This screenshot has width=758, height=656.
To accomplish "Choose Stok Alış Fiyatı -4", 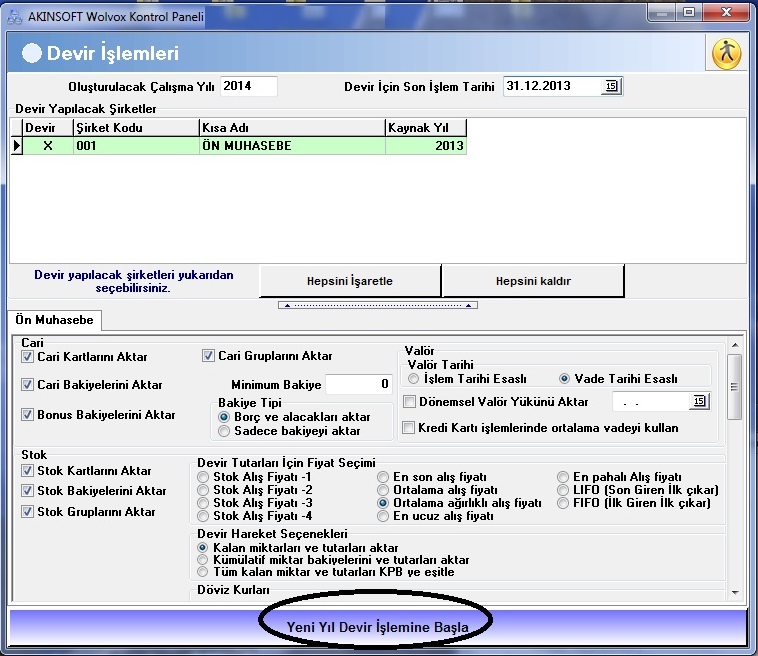I will [203, 516].
